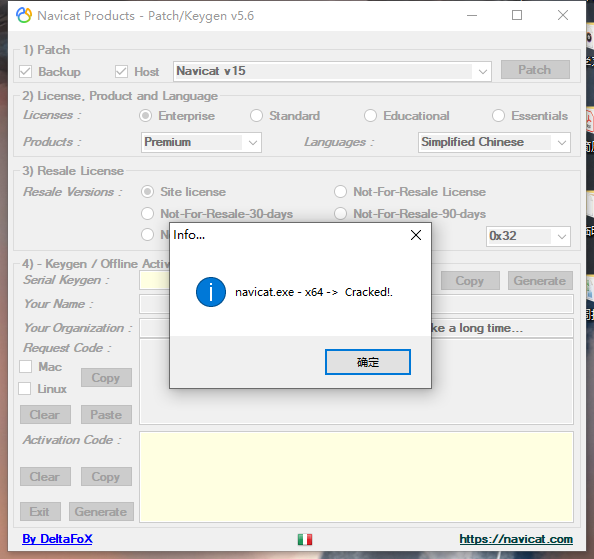The width and height of the screenshot is (594, 559).
Task: Confirm the dialog with 确定 button
Action: (367, 362)
